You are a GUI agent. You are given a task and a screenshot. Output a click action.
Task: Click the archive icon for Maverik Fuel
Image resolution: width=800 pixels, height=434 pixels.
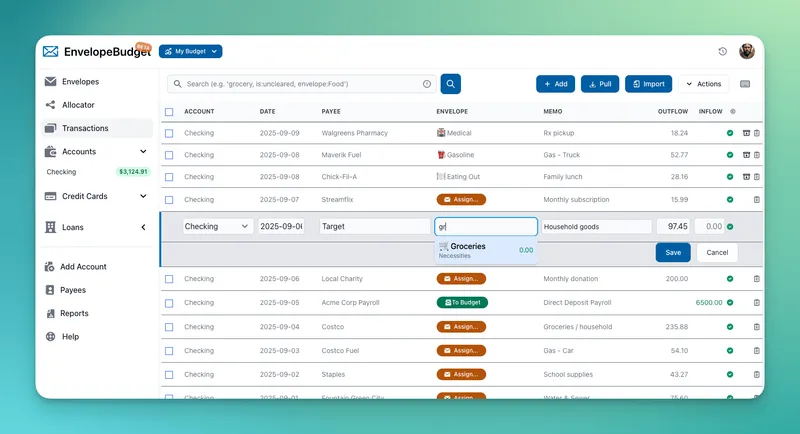(x=746, y=155)
